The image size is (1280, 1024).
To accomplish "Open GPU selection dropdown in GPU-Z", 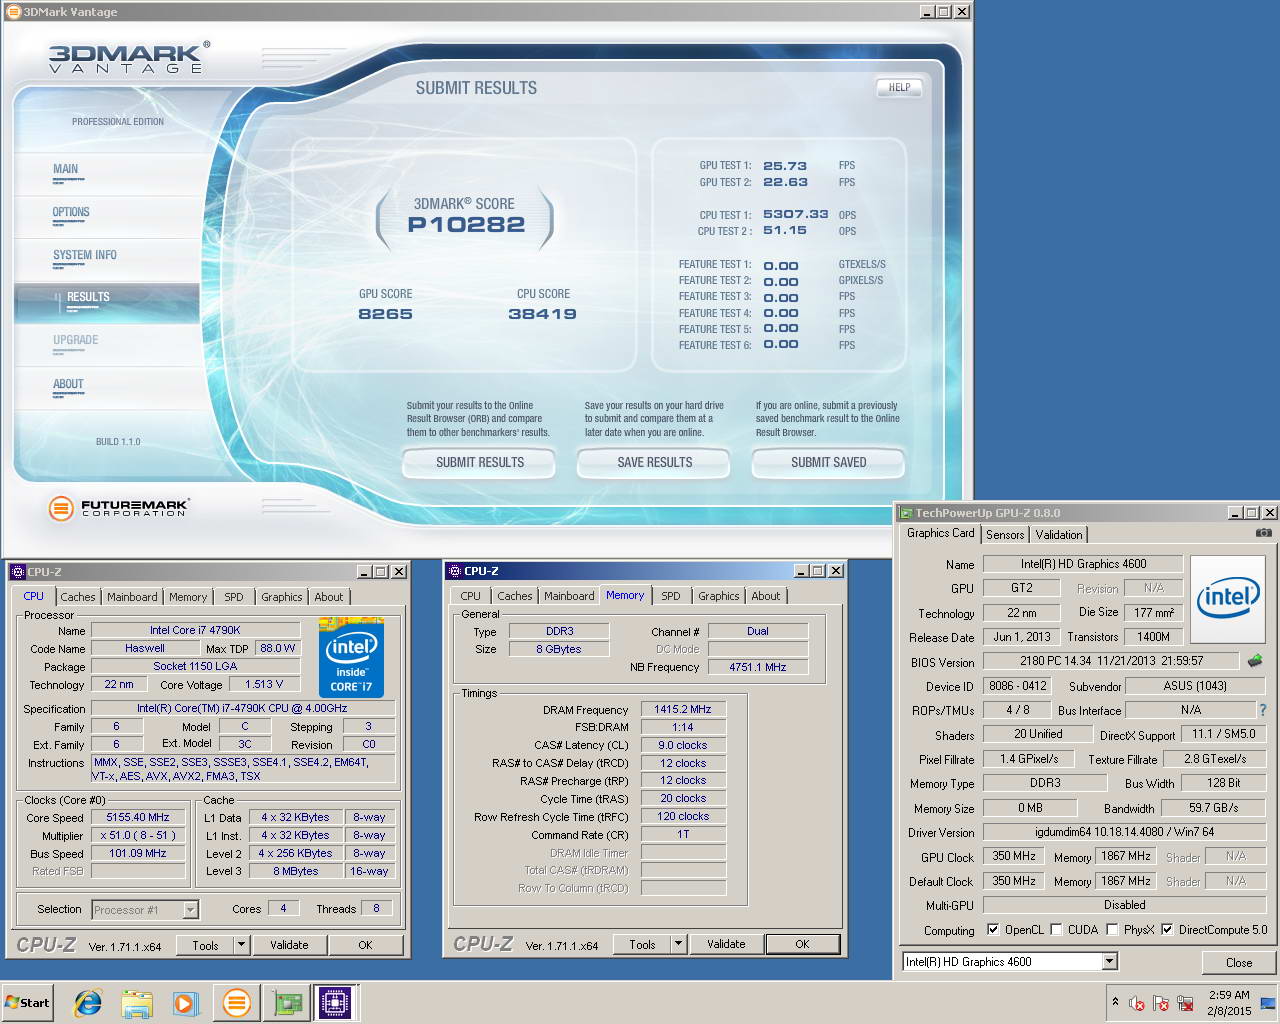I will 1109,962.
